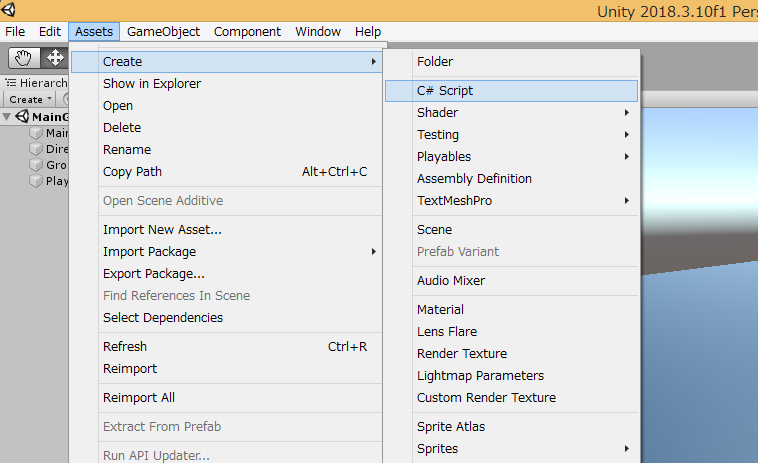Choose Open from Assets menu

[x=226, y=106]
